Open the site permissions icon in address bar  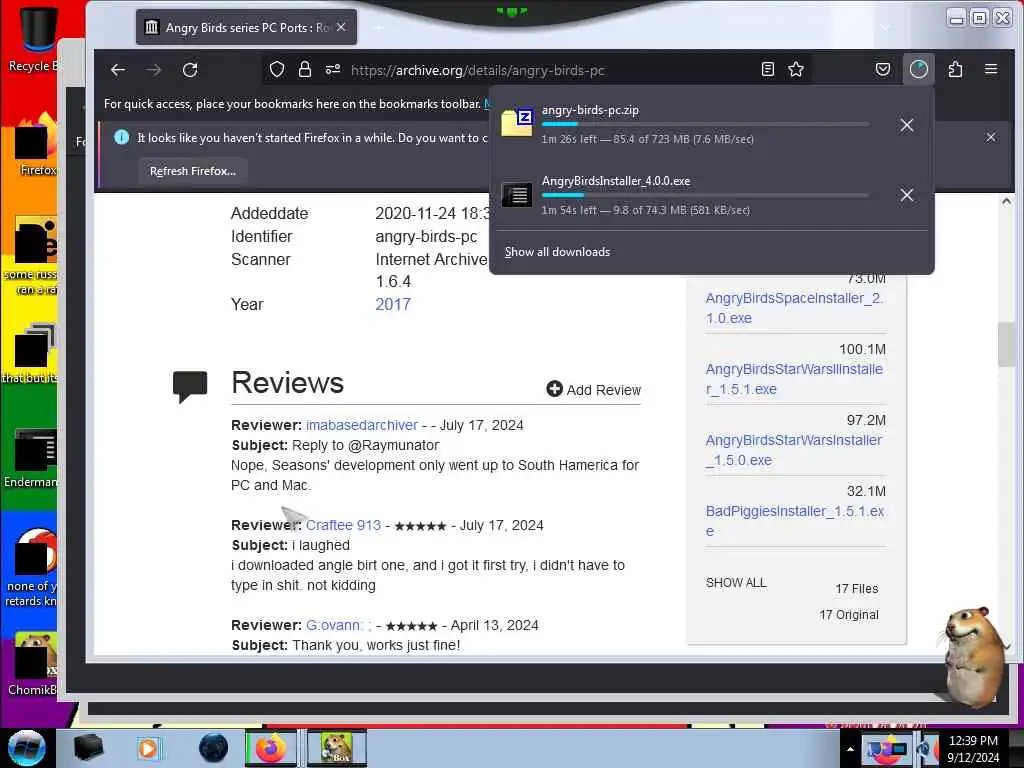(333, 69)
